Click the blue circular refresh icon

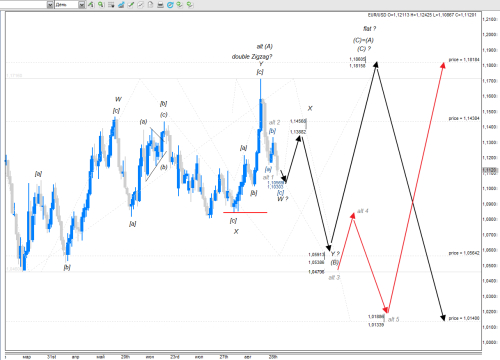tap(170, 5)
